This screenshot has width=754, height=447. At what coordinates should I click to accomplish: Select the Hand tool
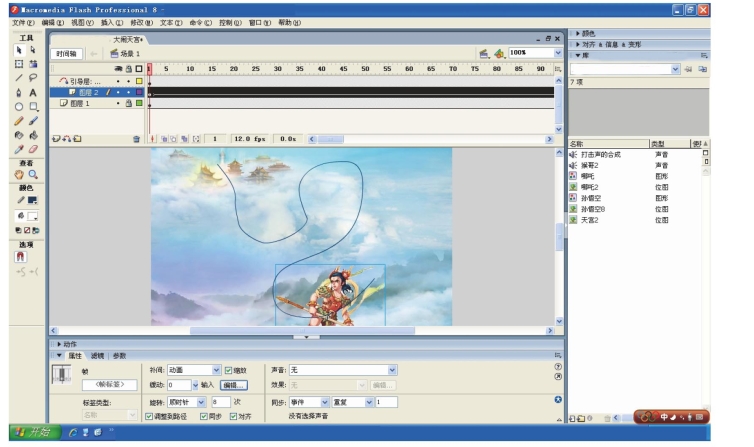tap(19, 174)
